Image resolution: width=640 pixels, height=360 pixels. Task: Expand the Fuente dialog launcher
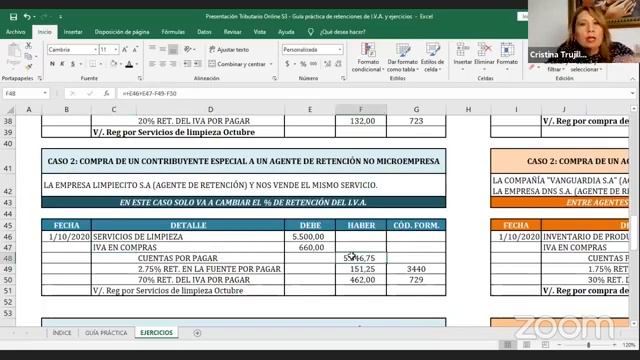pos(140,78)
